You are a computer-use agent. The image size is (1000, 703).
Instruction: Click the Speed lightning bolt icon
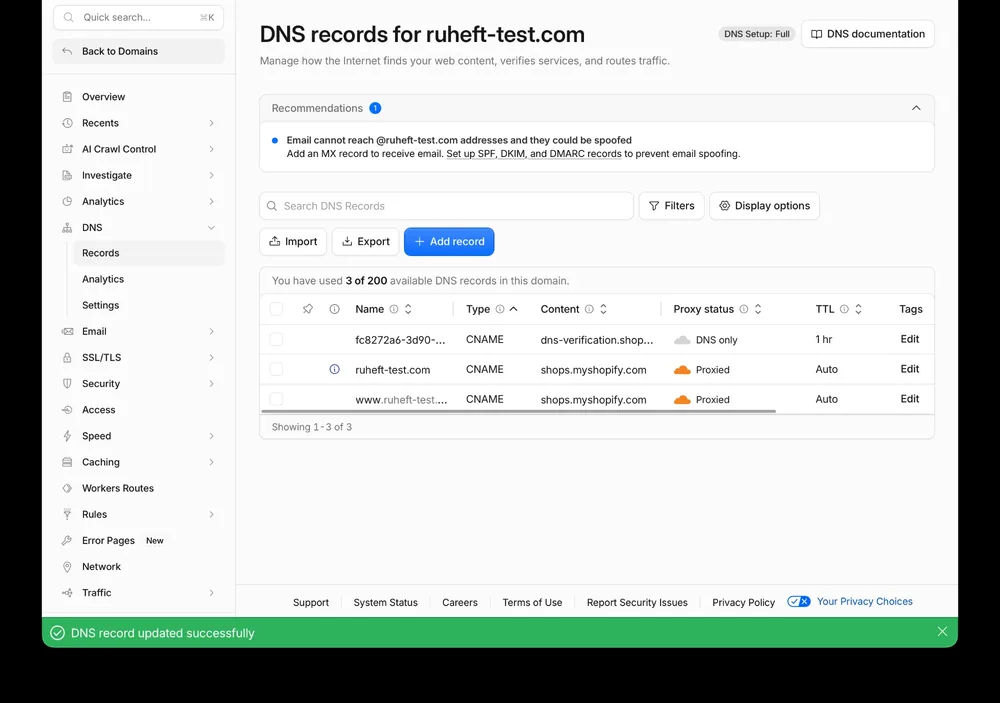(67, 436)
